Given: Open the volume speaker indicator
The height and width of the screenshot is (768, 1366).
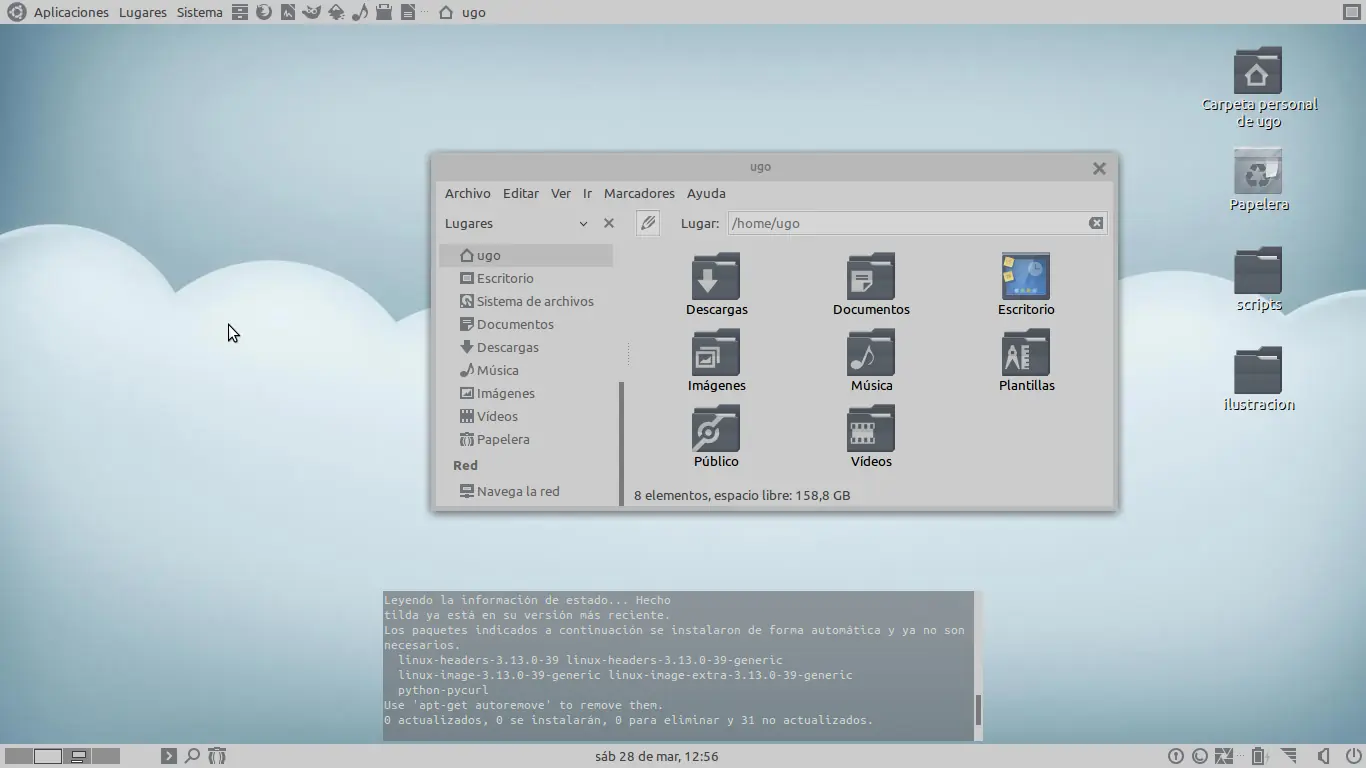Looking at the screenshot, I should click(x=1322, y=756).
